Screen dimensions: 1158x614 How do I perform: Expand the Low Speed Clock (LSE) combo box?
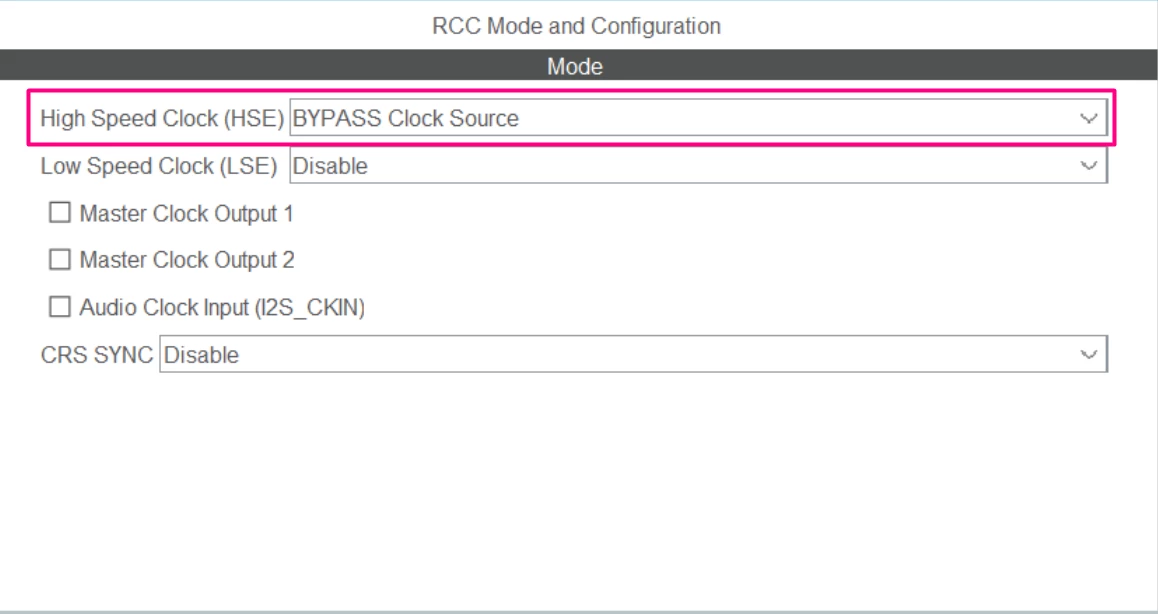click(x=698, y=166)
